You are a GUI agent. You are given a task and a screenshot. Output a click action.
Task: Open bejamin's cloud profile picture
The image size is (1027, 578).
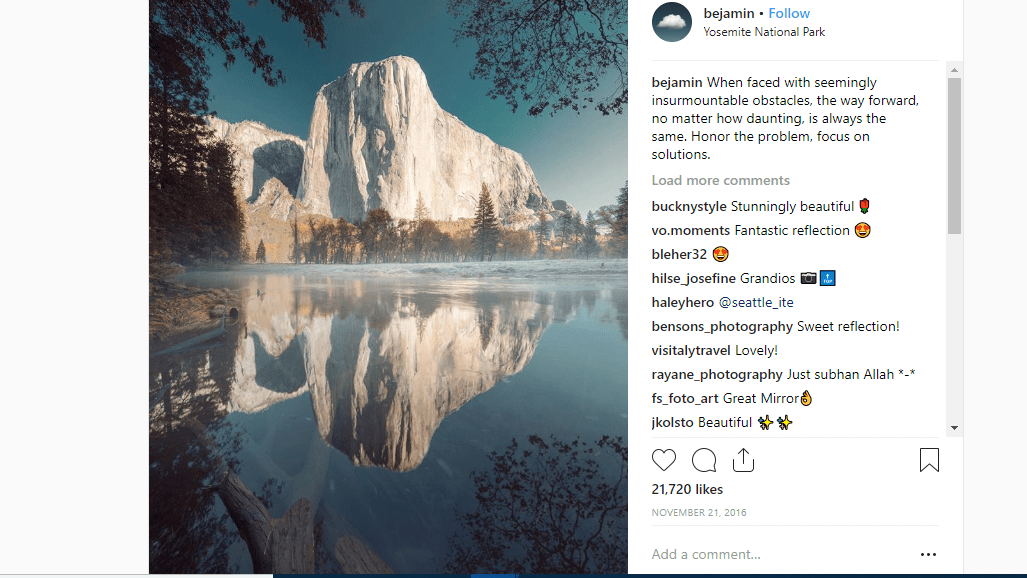[x=671, y=22]
